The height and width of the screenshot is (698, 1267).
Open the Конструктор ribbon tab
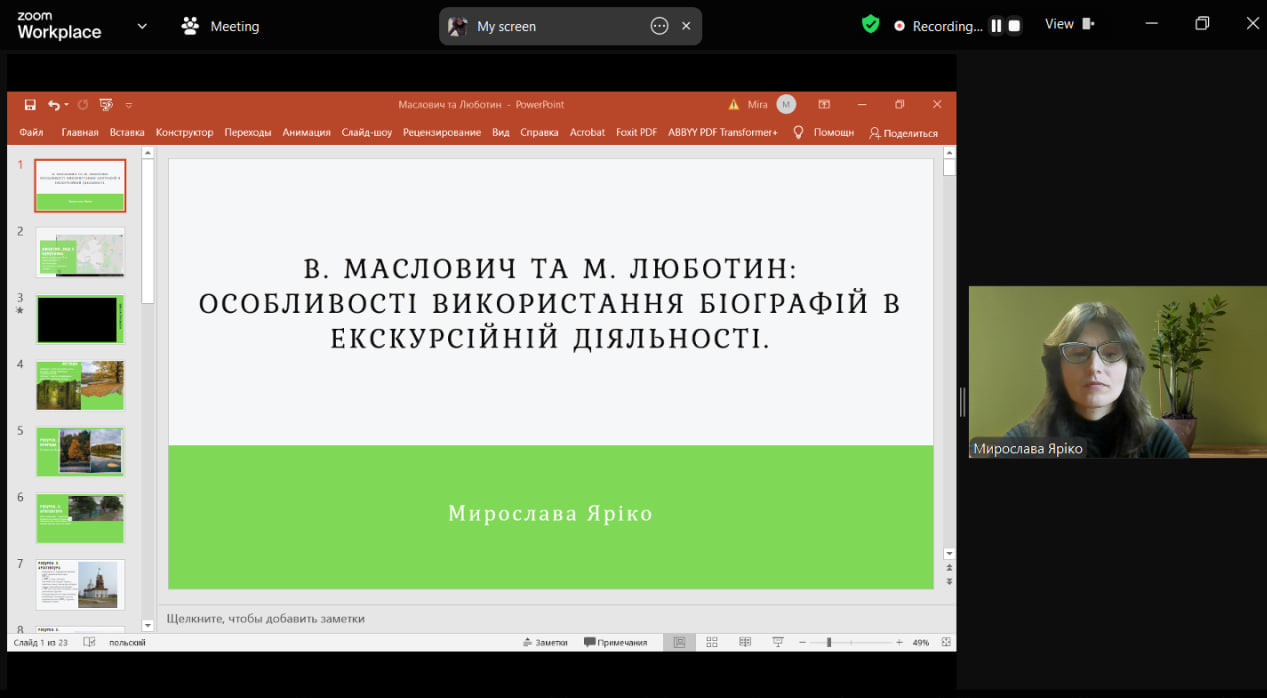click(184, 132)
